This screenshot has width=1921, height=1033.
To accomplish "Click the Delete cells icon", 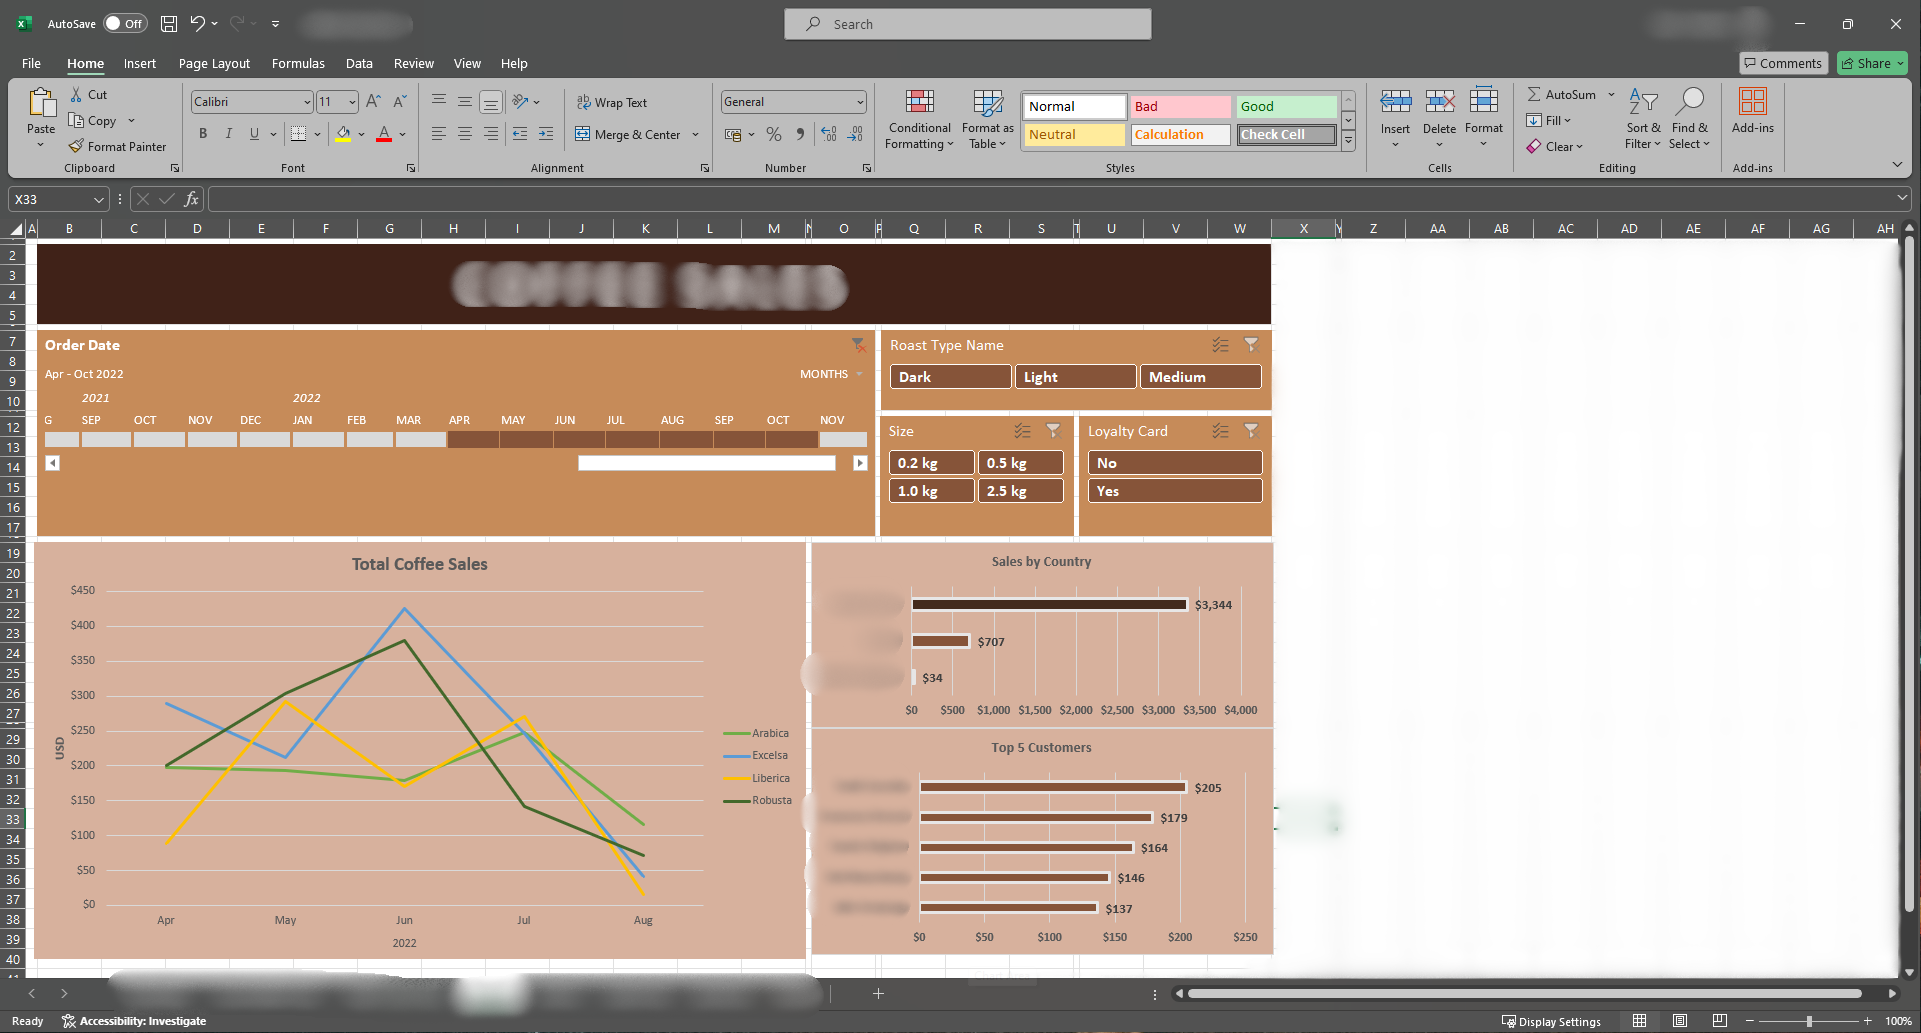I will coord(1439,101).
